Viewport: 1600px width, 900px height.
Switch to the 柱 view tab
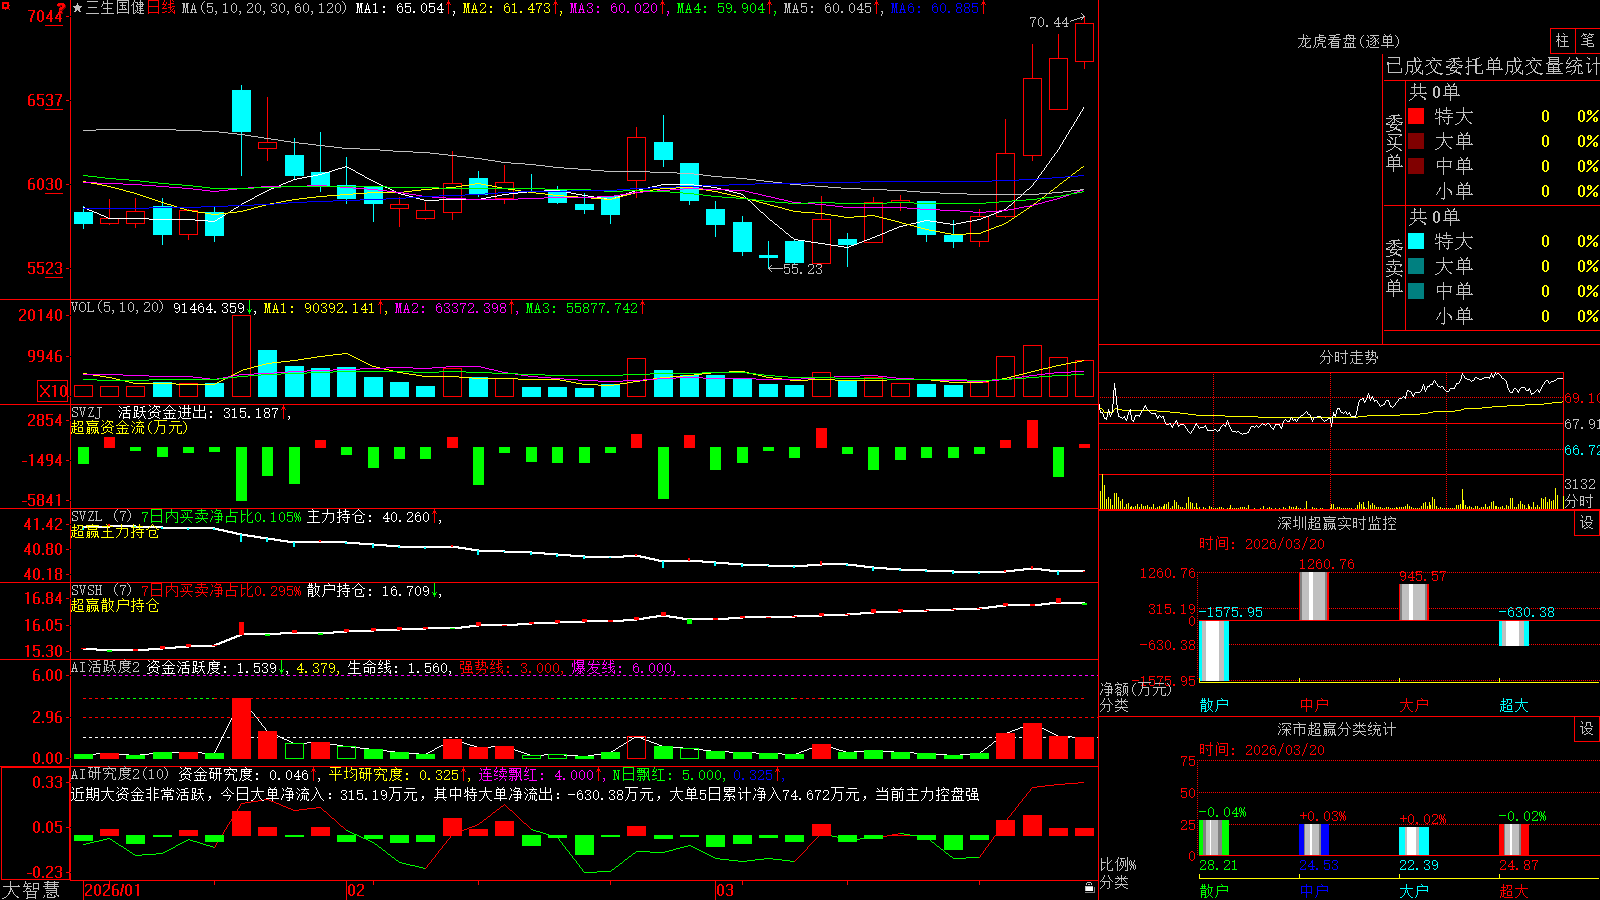pos(1562,41)
